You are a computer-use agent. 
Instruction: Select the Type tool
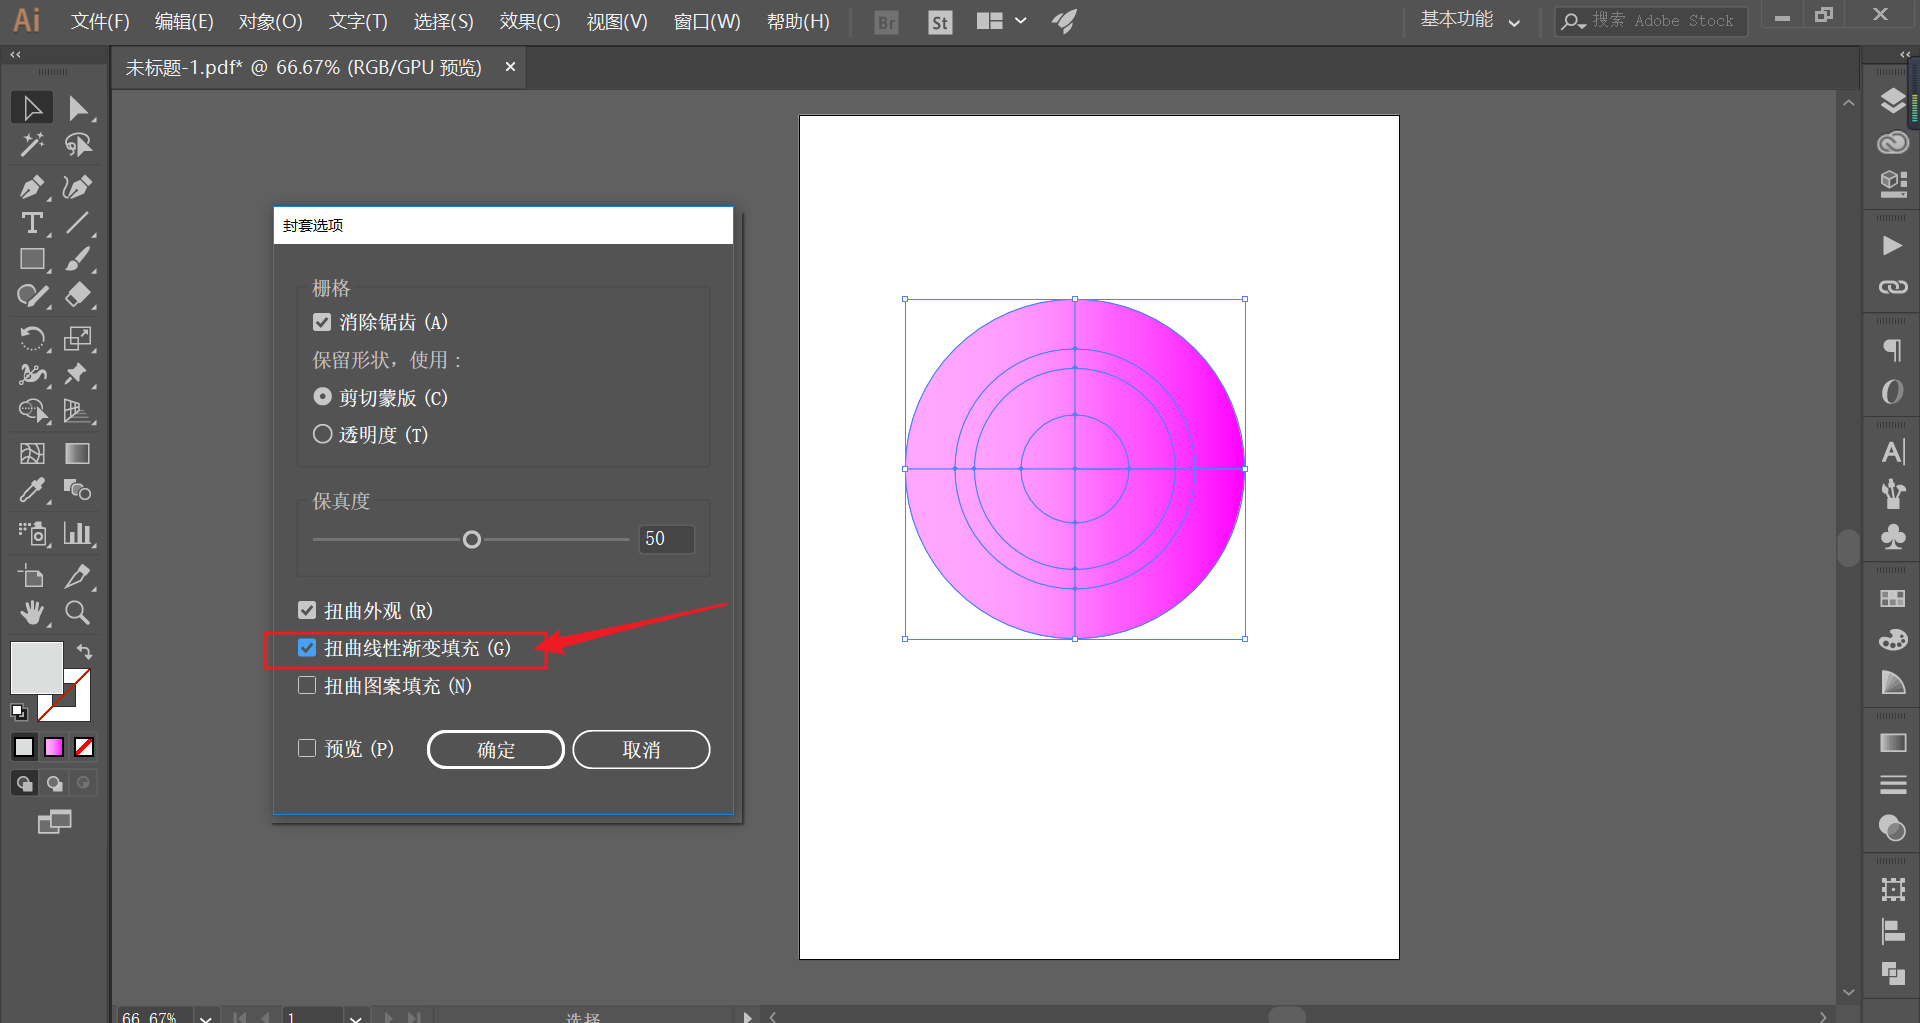[32, 223]
